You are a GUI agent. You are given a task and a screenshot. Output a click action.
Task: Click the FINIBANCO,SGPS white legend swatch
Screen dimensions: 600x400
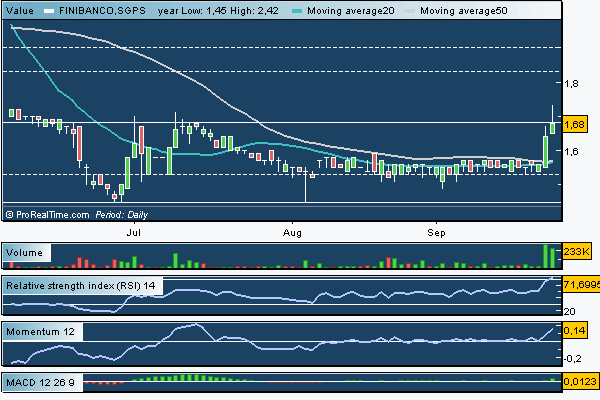49,11
